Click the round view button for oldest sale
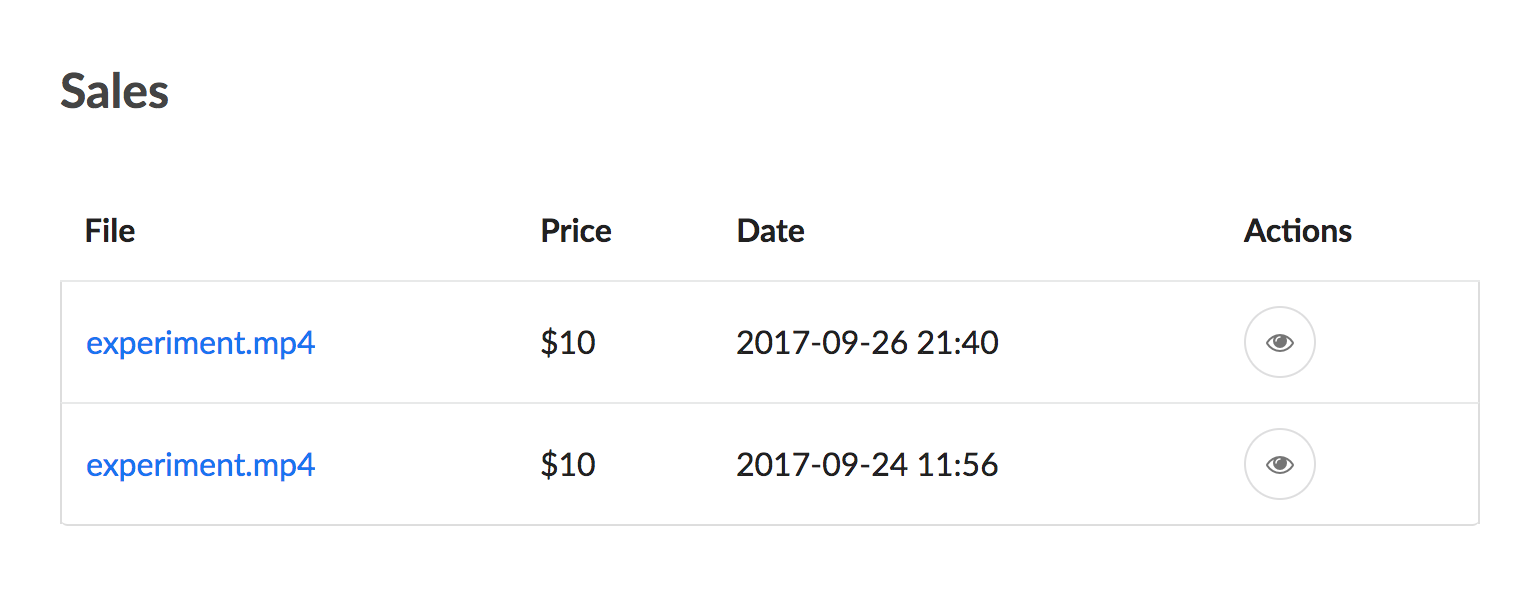The width and height of the screenshot is (1540, 612). [x=1279, y=464]
